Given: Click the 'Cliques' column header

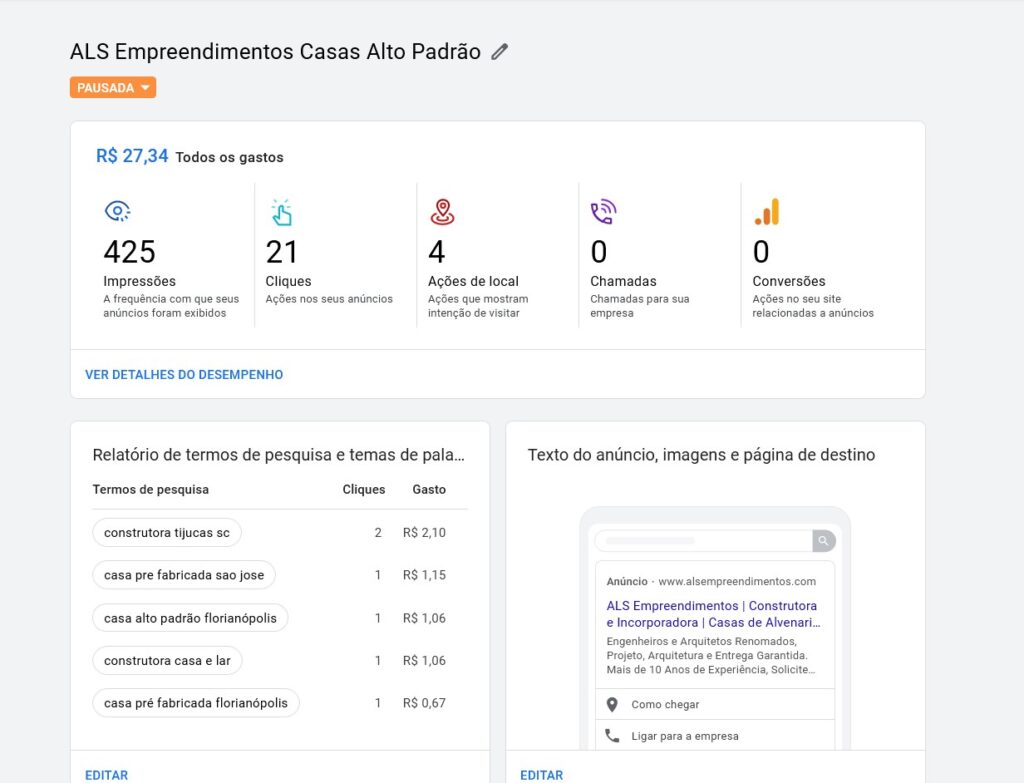Looking at the screenshot, I should (364, 490).
